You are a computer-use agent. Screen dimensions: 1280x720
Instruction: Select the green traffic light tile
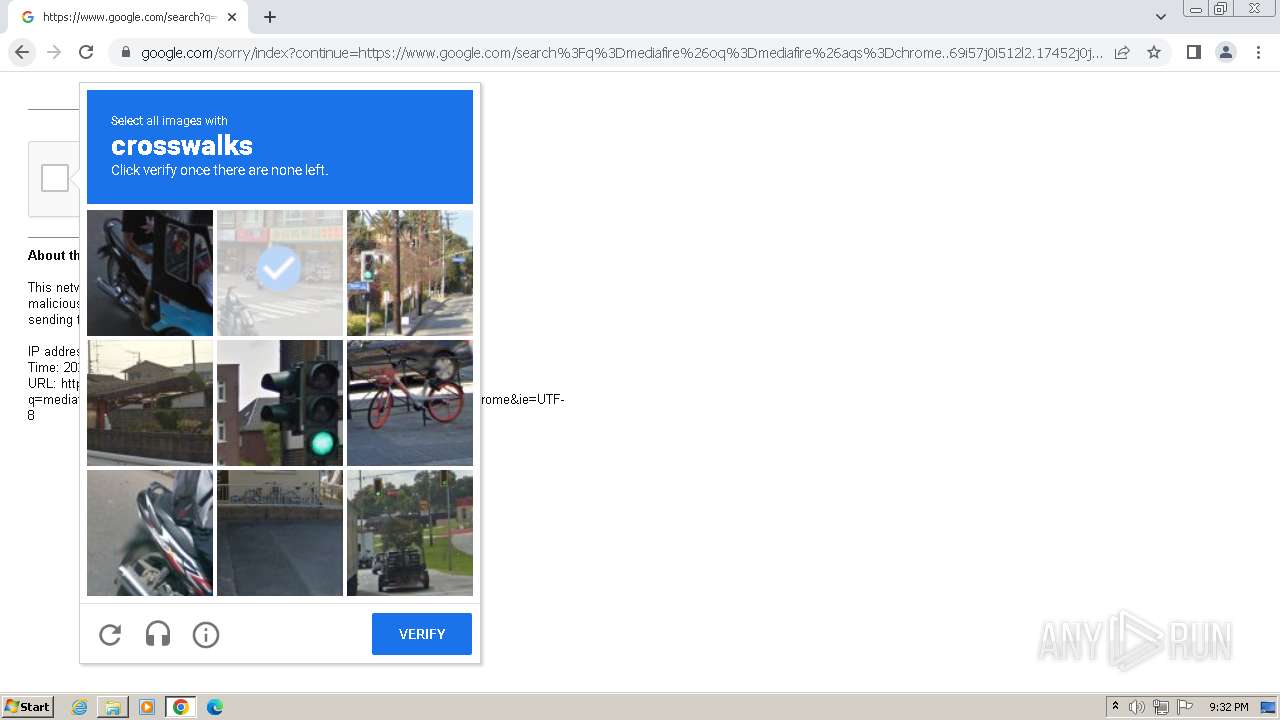click(280, 403)
